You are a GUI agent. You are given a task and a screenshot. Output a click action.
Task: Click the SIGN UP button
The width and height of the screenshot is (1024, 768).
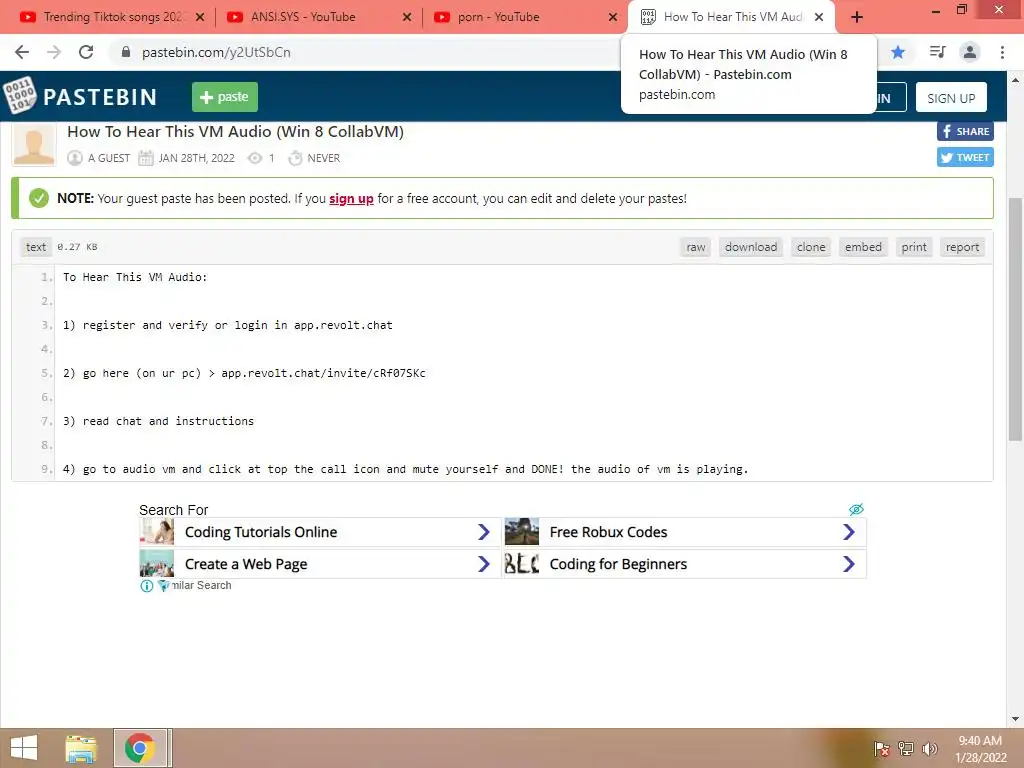951,97
